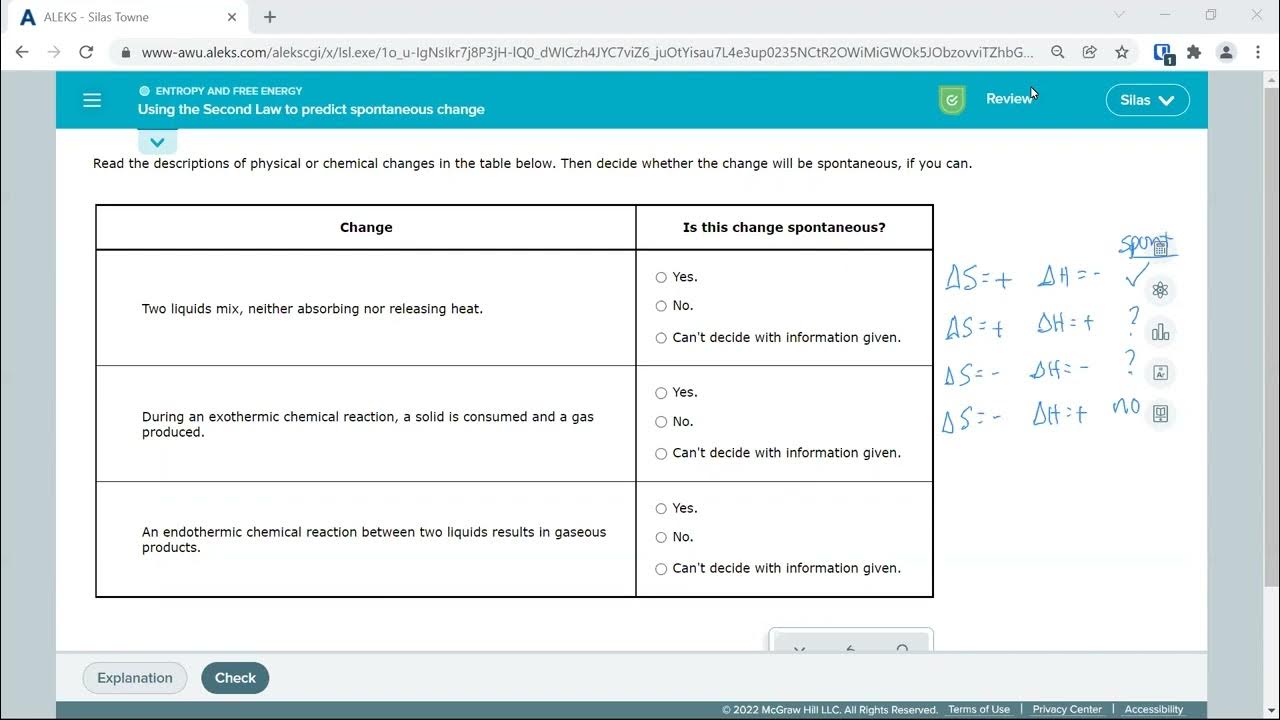Select No for two liquids mixing
Image resolution: width=1280 pixels, height=720 pixels.
click(661, 306)
